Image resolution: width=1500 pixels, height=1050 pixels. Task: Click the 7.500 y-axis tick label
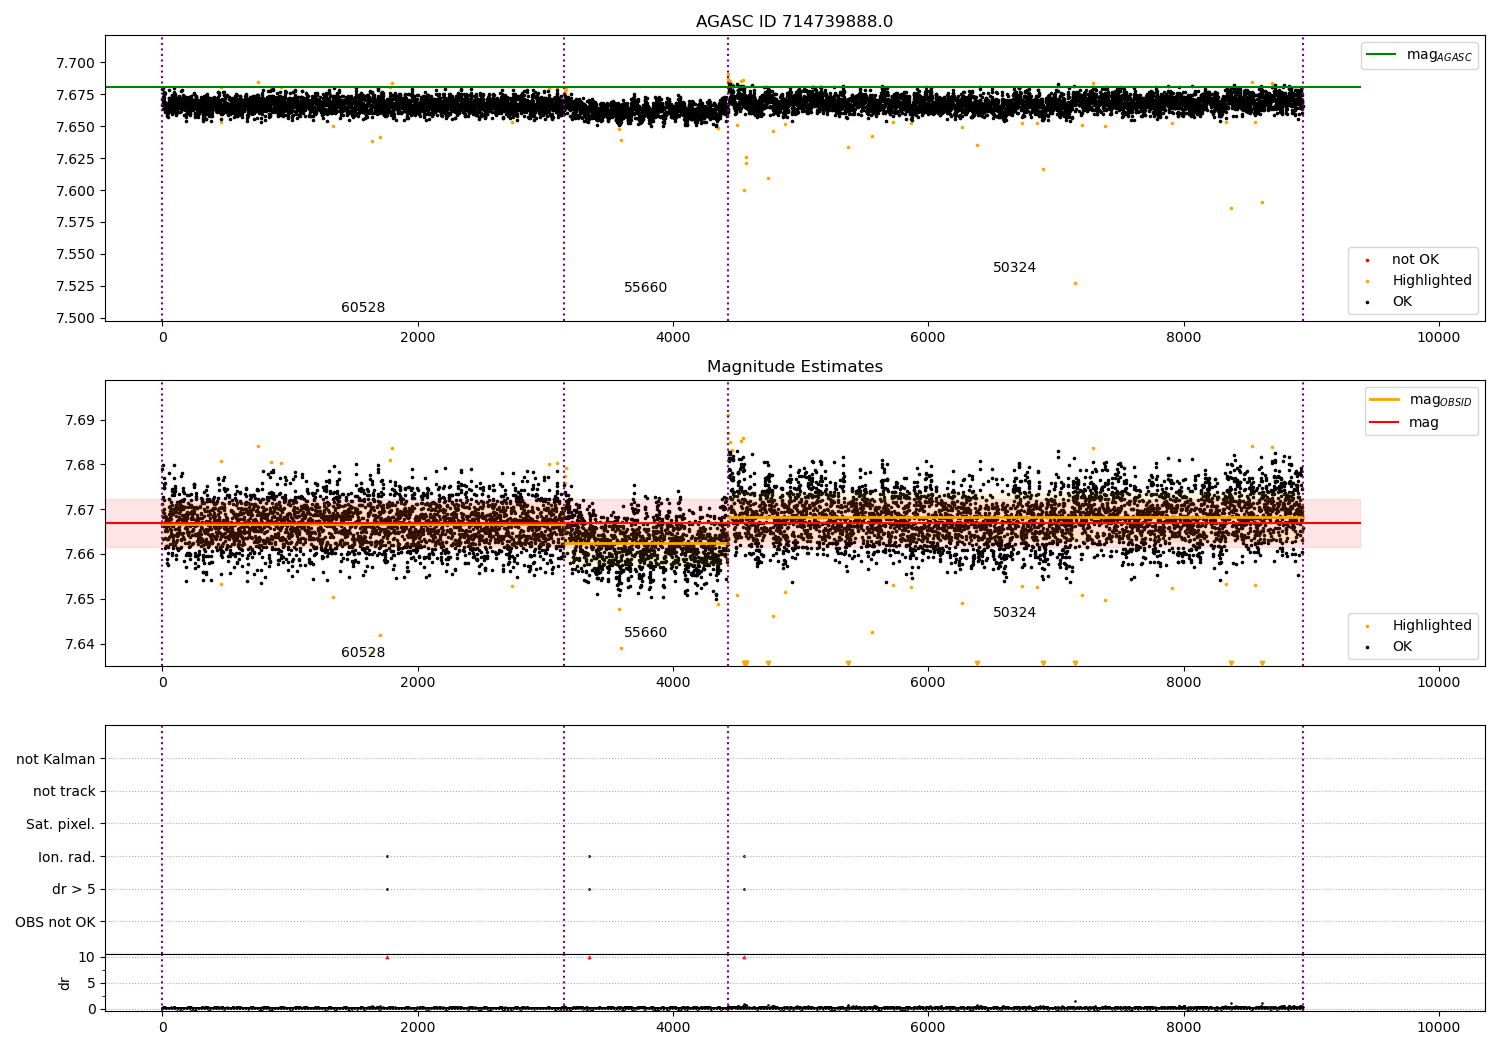75,318
